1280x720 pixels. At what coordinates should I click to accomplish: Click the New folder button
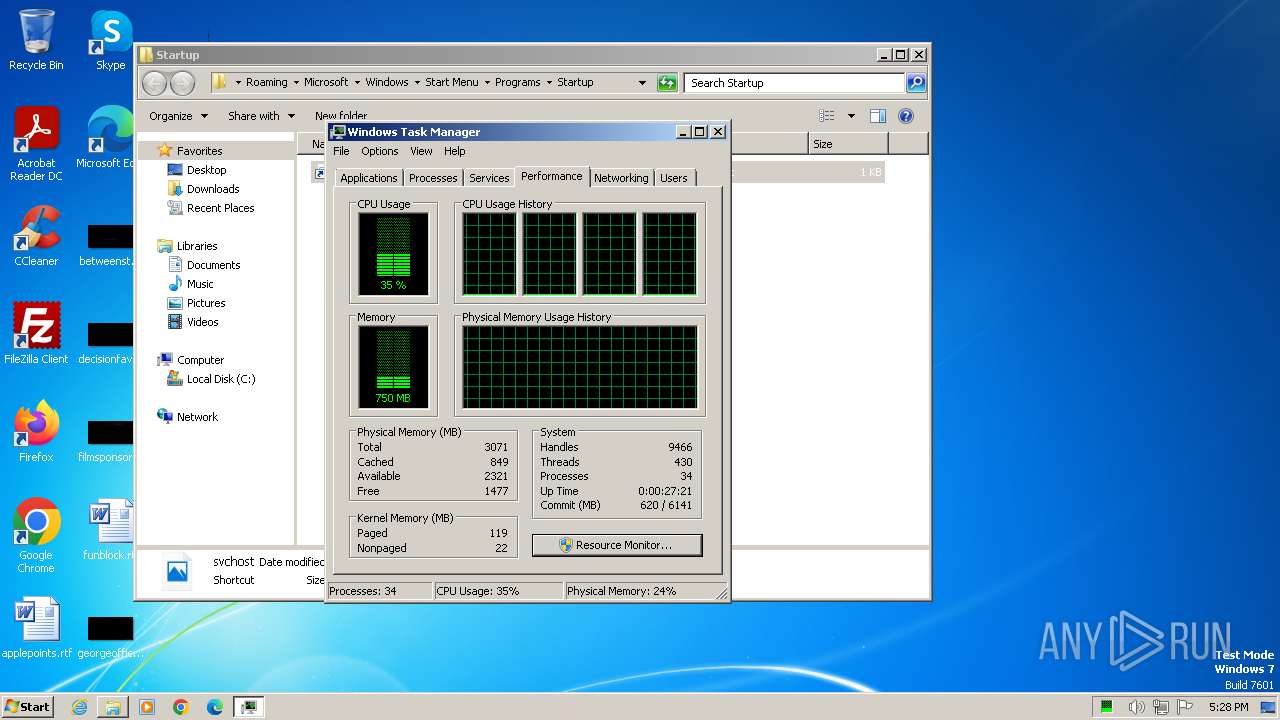[340, 116]
